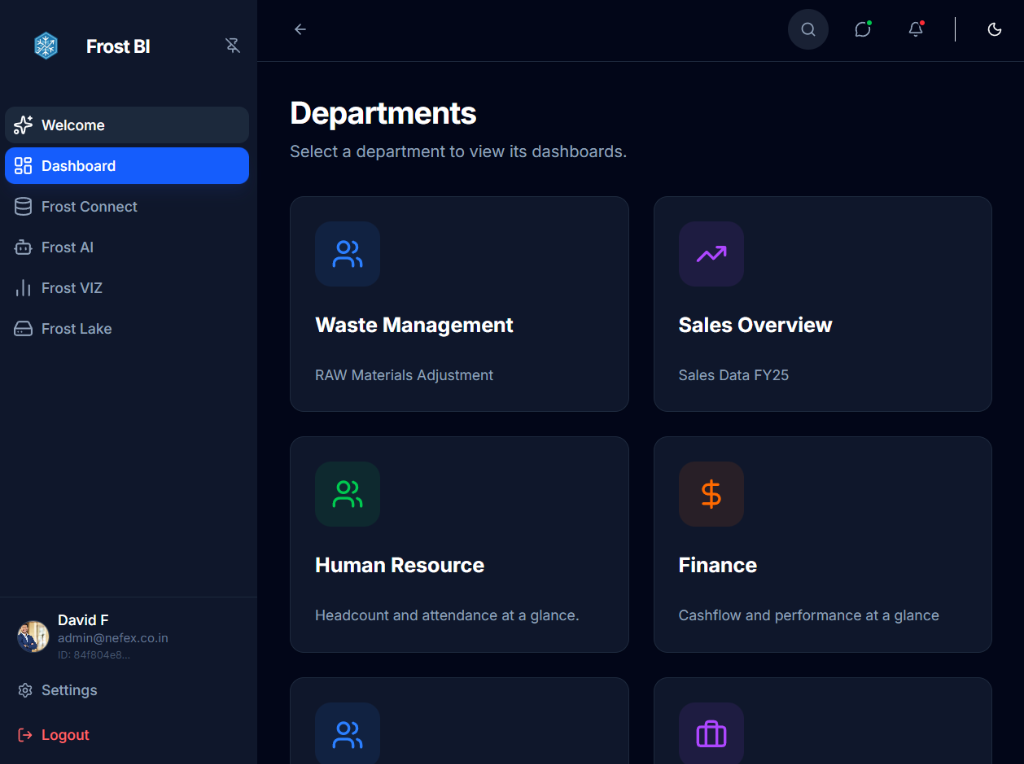Click the Finance dollar sign icon

tap(711, 493)
